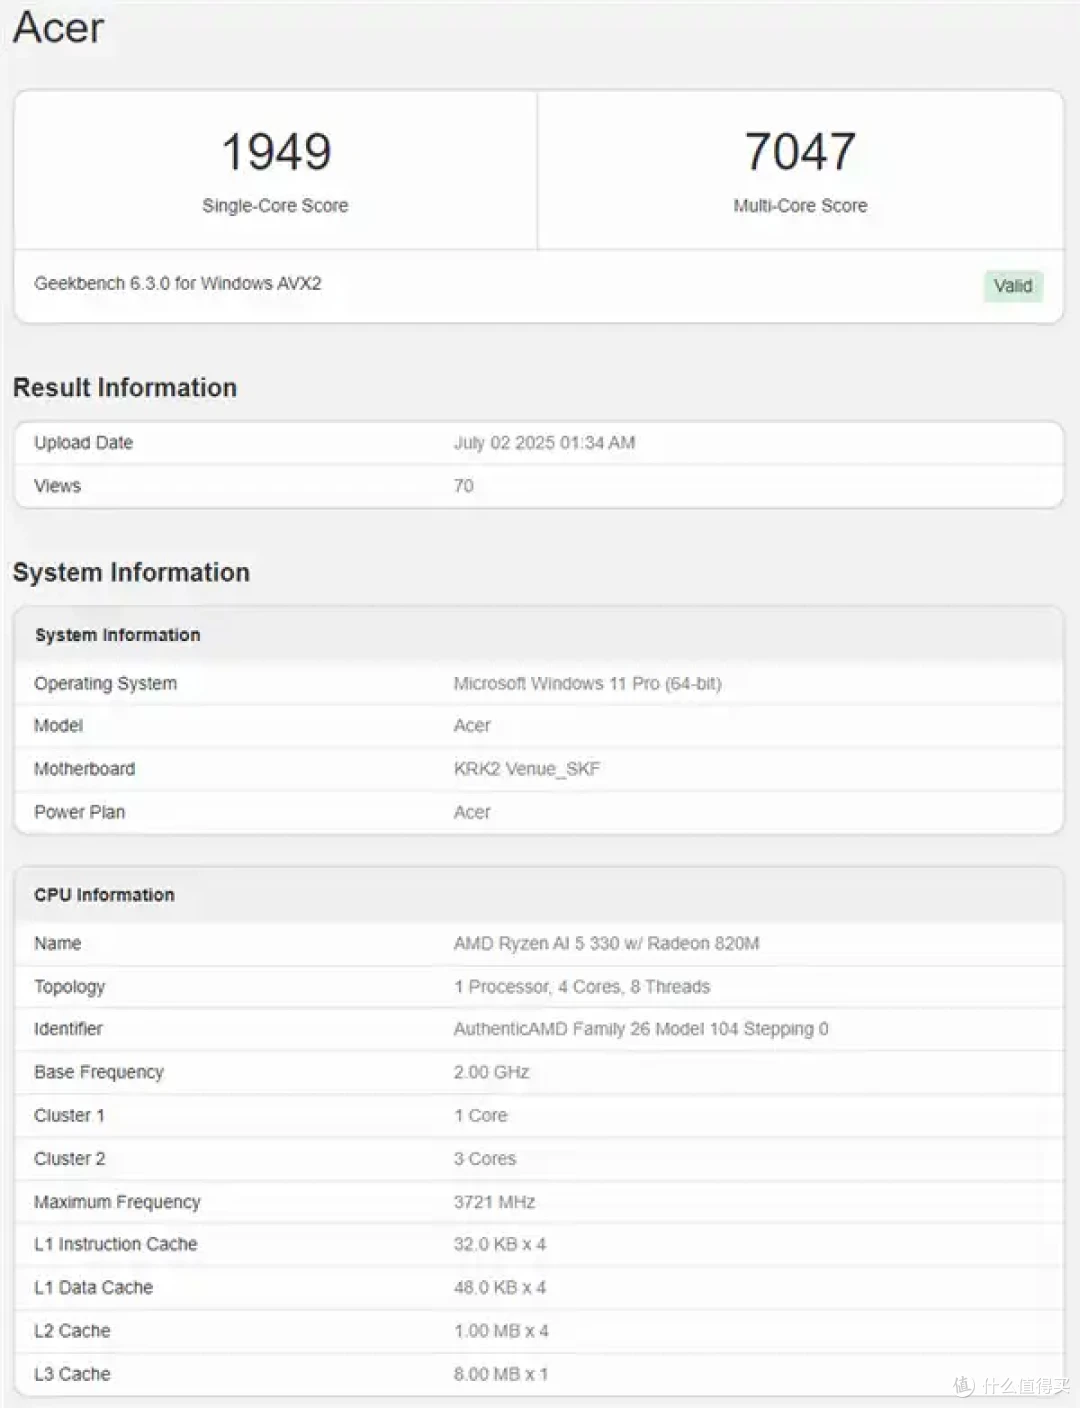Click the System Information table header
Screen dimensions: 1080x1408
tap(539, 635)
